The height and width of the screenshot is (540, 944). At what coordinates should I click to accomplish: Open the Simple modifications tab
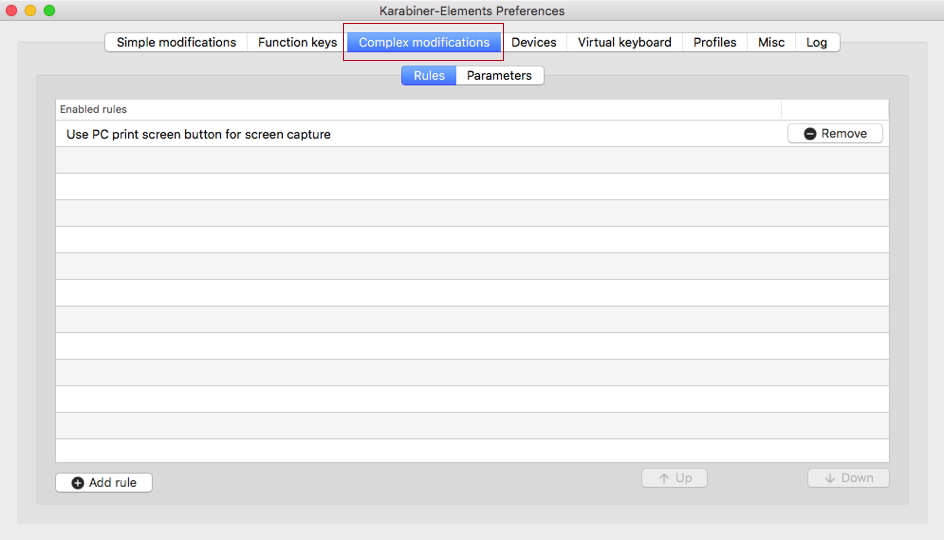pyautogui.click(x=176, y=42)
